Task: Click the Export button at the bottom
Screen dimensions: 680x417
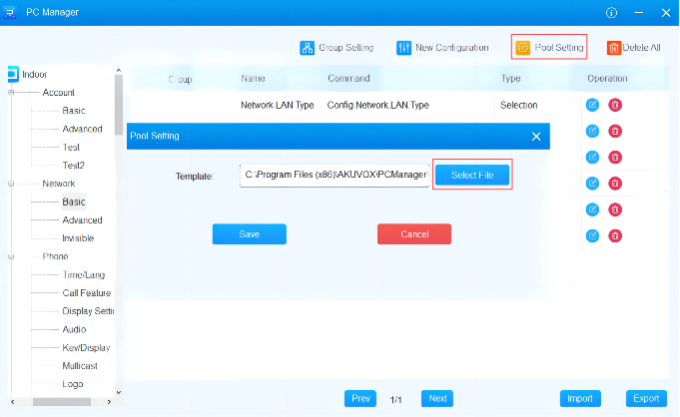Action: pyautogui.click(x=645, y=398)
